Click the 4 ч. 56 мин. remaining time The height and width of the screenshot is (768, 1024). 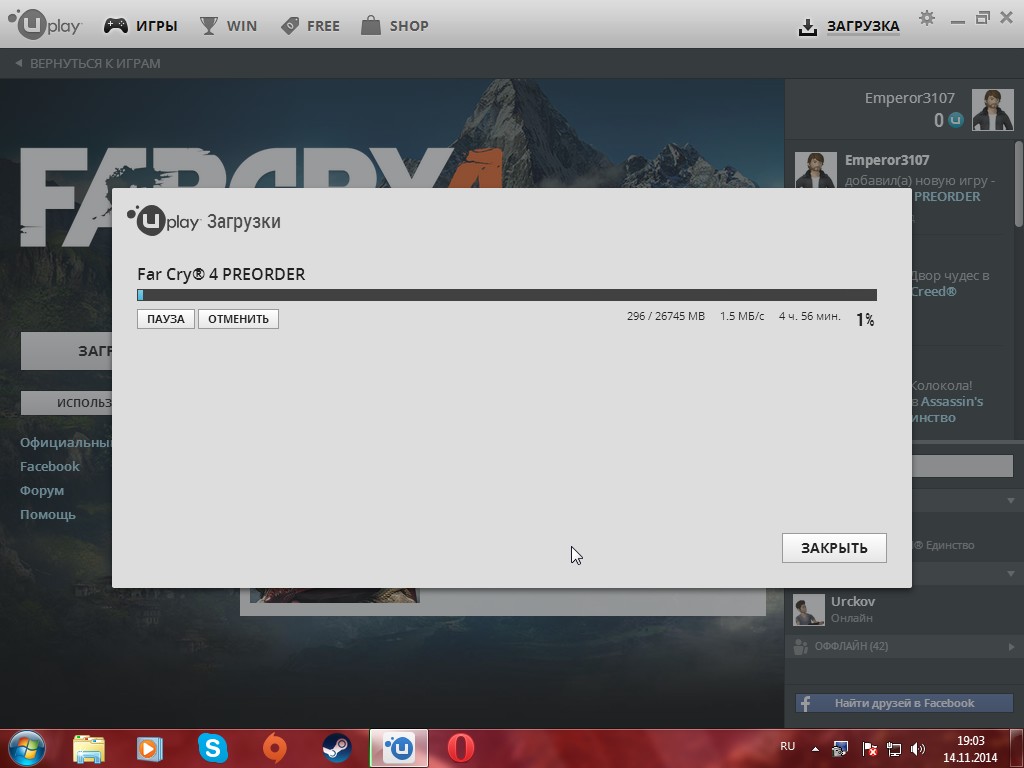click(x=809, y=316)
